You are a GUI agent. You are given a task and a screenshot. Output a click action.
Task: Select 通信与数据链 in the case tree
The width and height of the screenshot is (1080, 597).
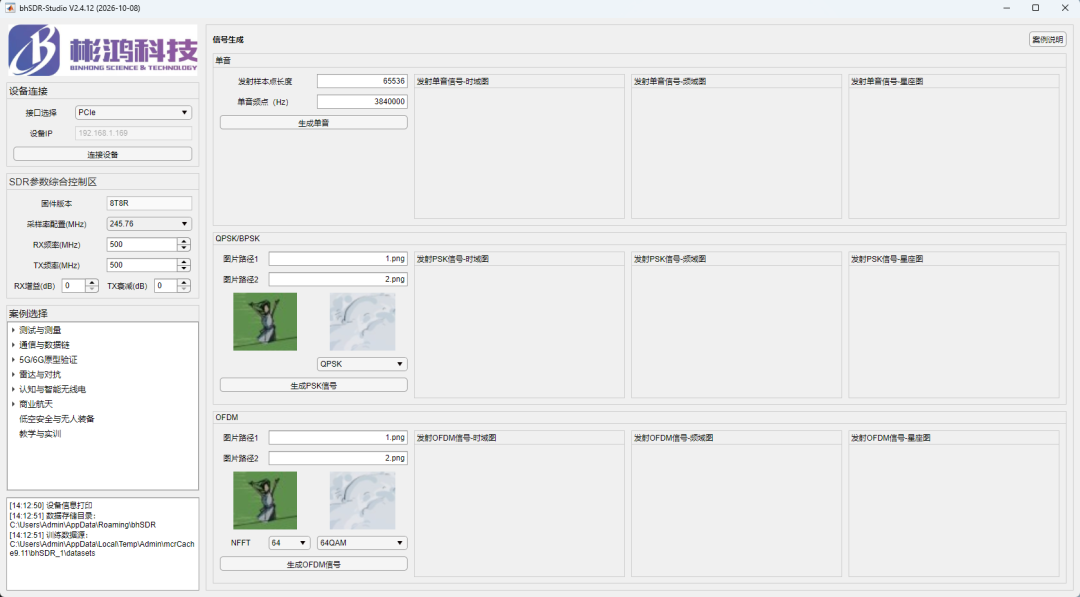click(x=44, y=345)
